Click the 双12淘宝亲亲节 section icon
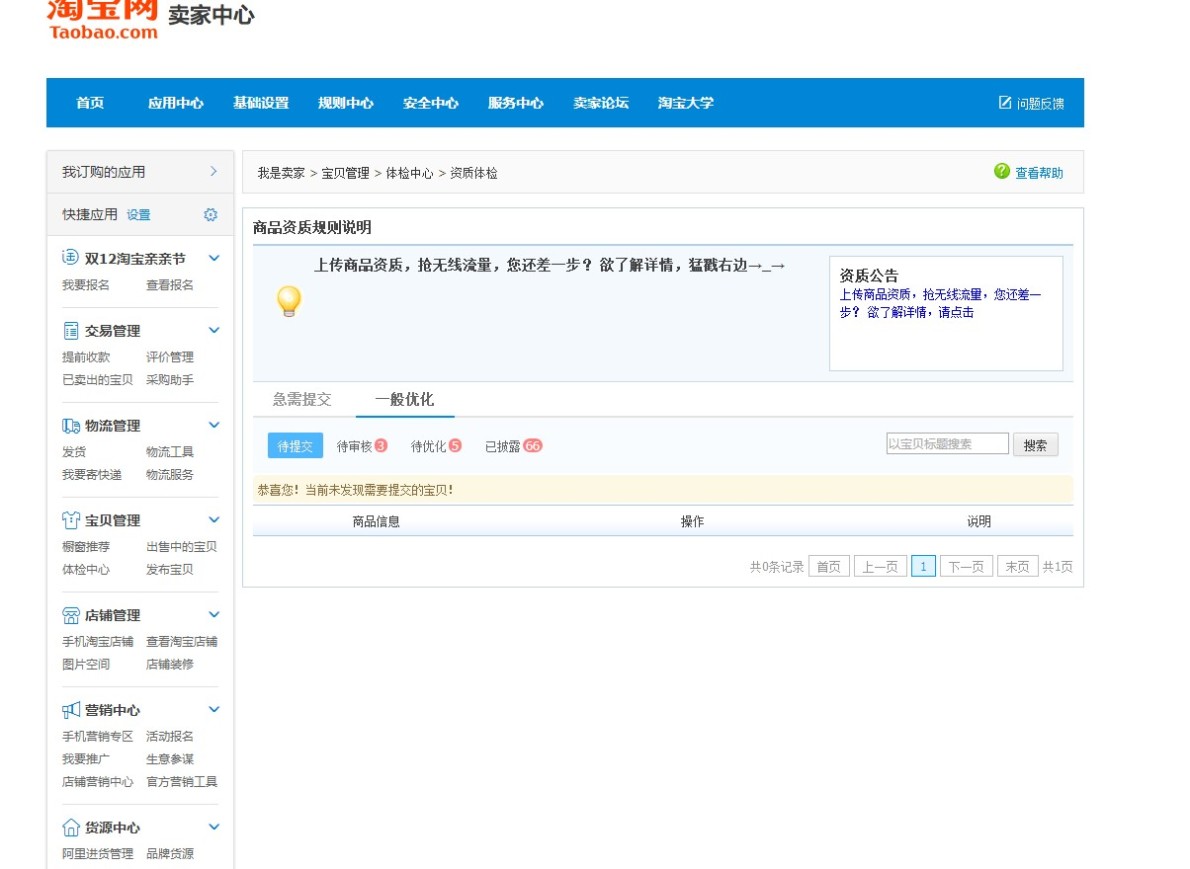This screenshot has width=1190, height=869. pyautogui.click(x=70, y=257)
